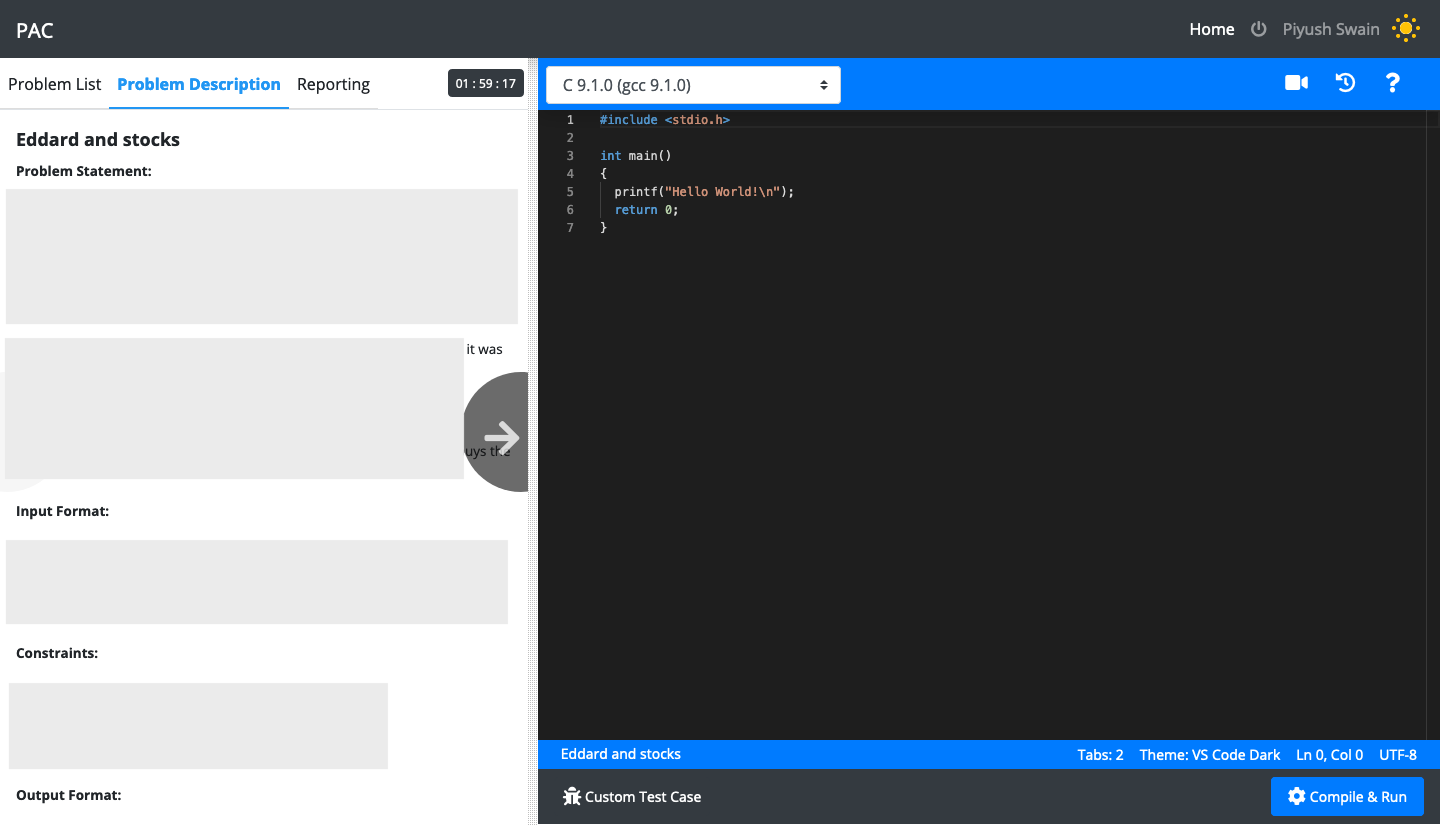
Task: Click the gear icon inside Compile & Run
Action: pyautogui.click(x=1296, y=796)
